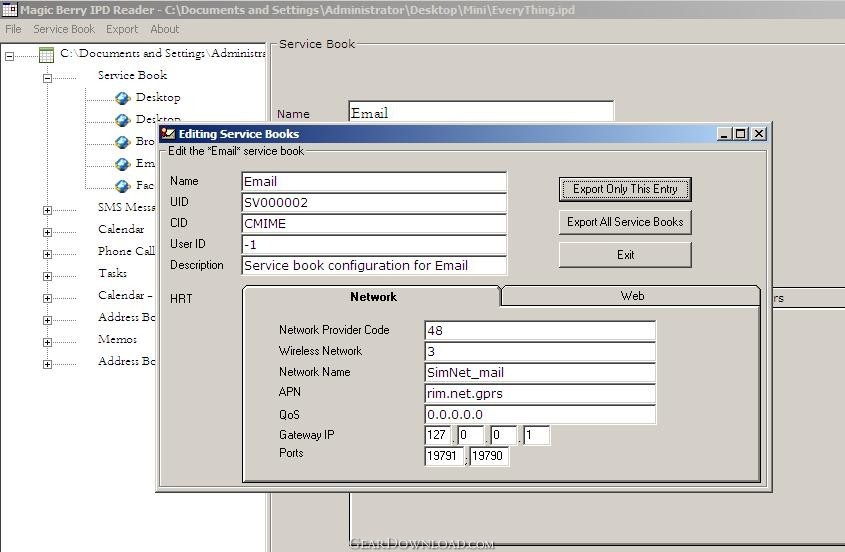Expand the first Calendar tree node
Screen dimensions: 845x552
point(47,232)
